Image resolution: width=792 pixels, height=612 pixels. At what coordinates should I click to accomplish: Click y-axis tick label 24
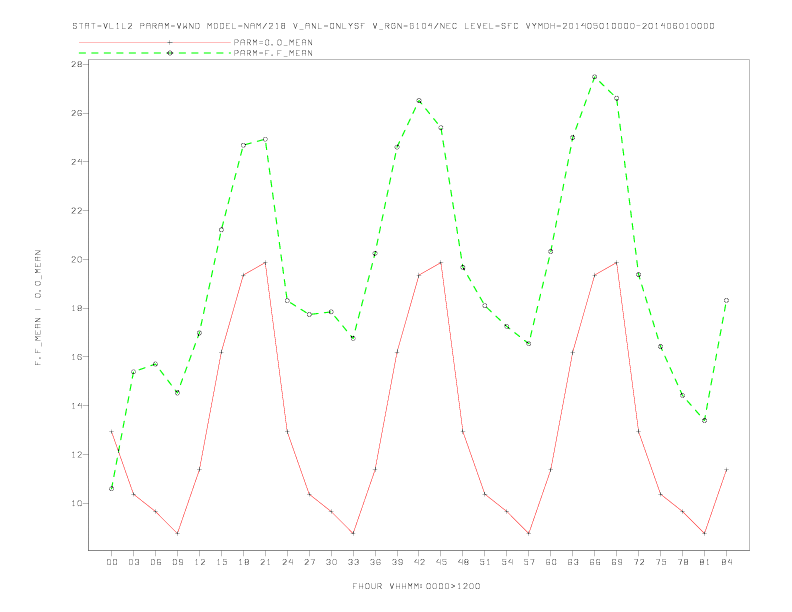click(x=77, y=162)
